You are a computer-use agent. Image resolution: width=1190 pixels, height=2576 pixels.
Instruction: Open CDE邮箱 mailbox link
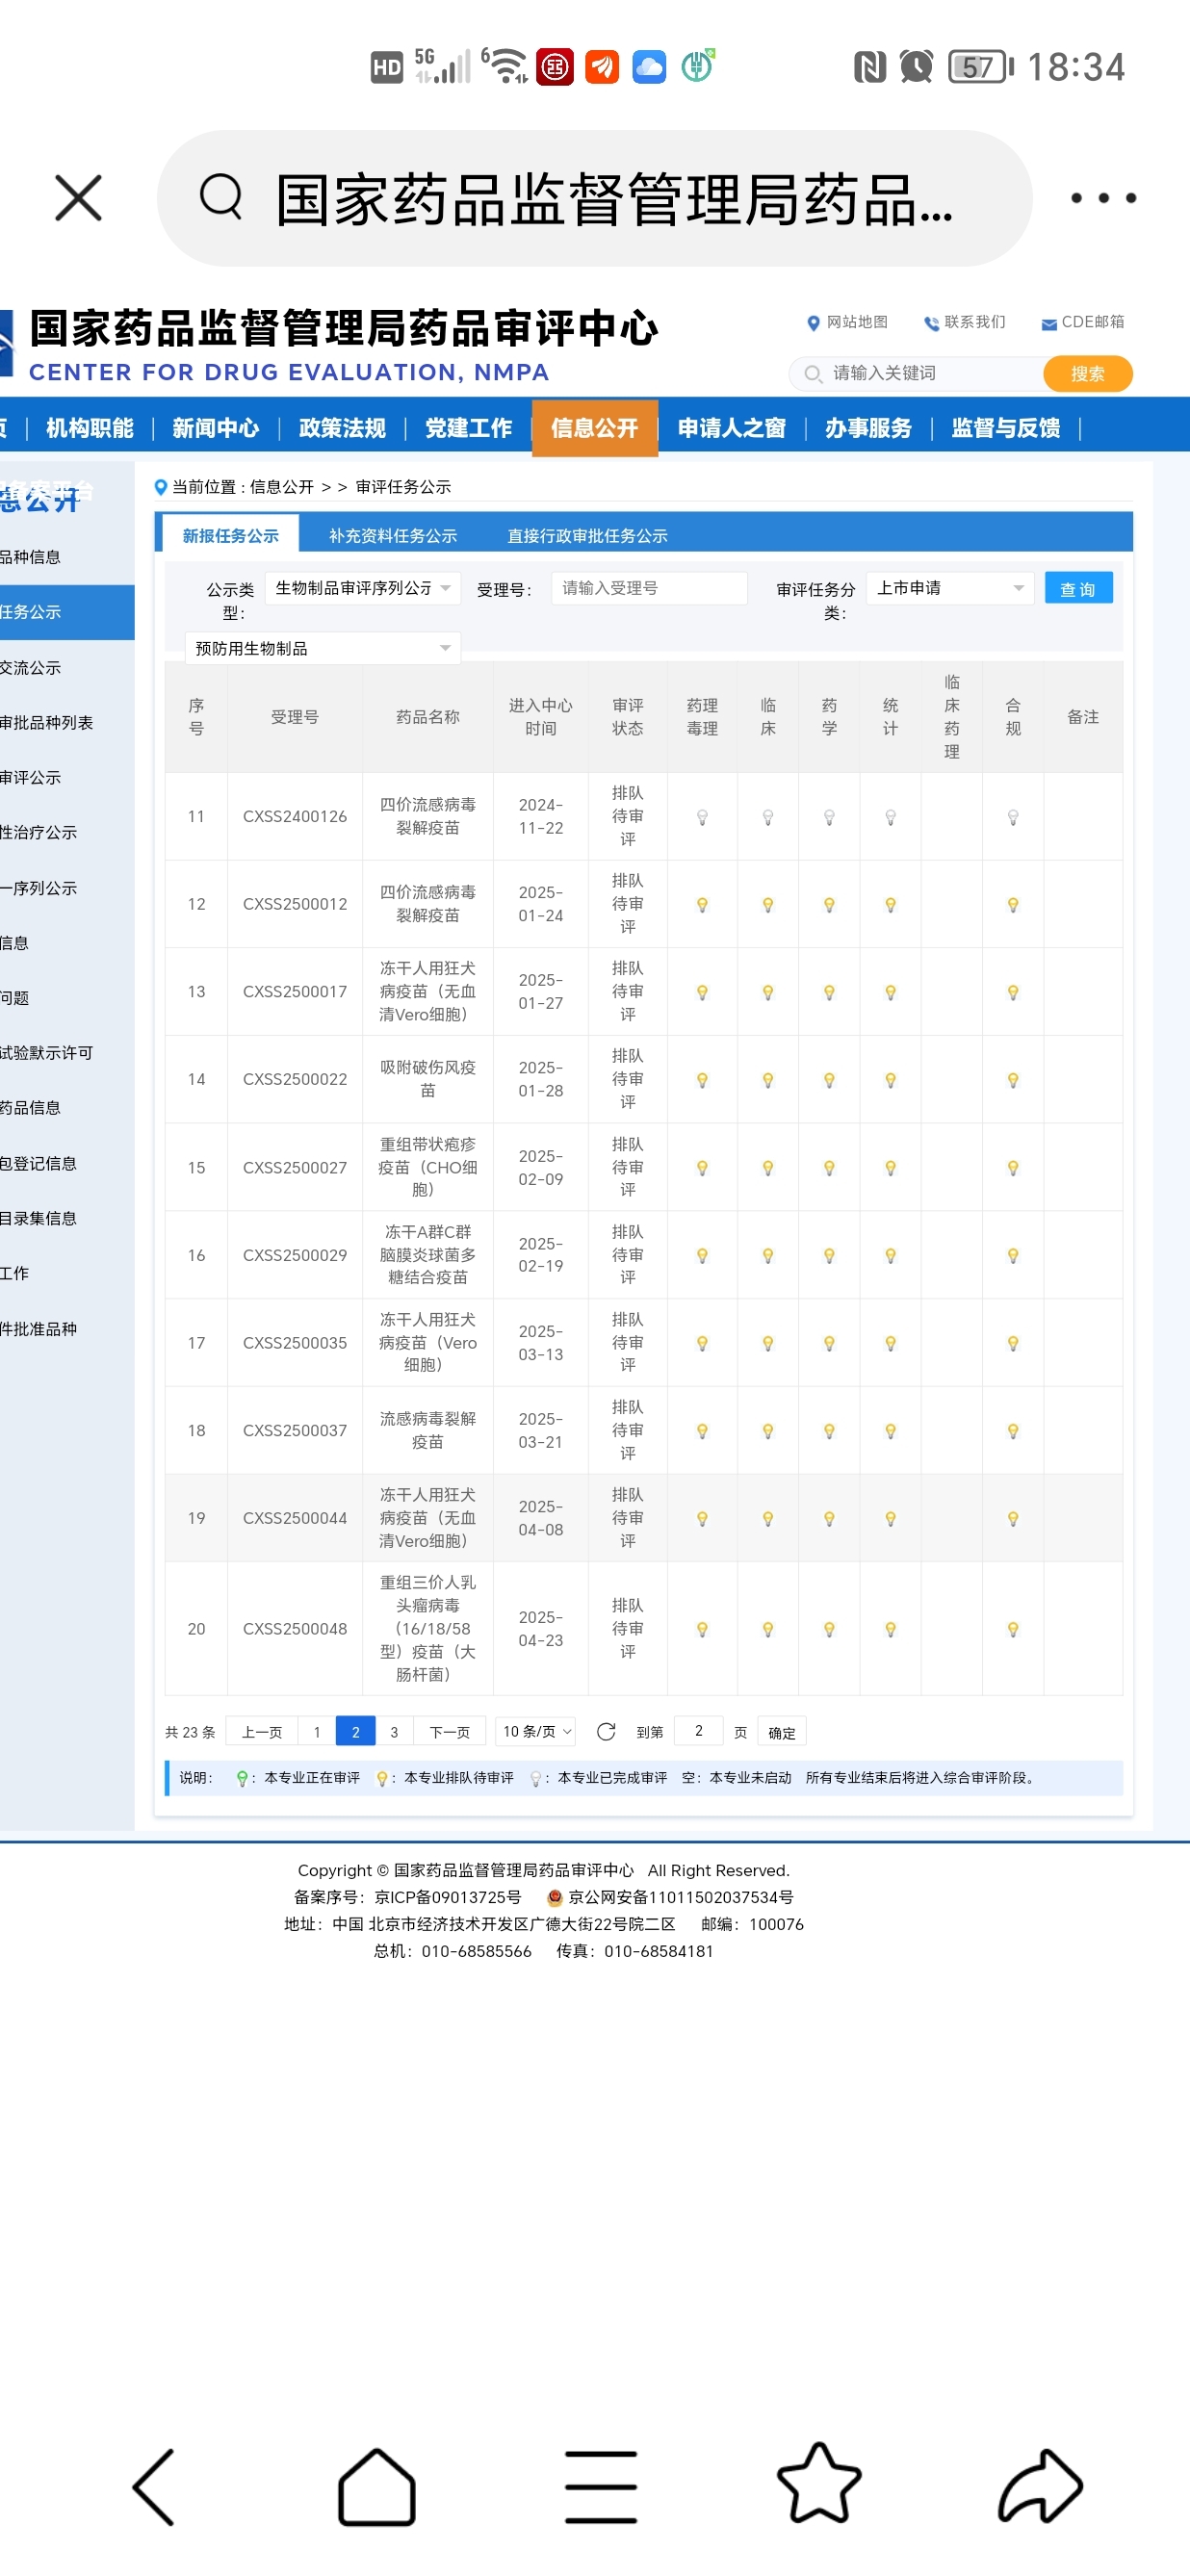click(1083, 322)
